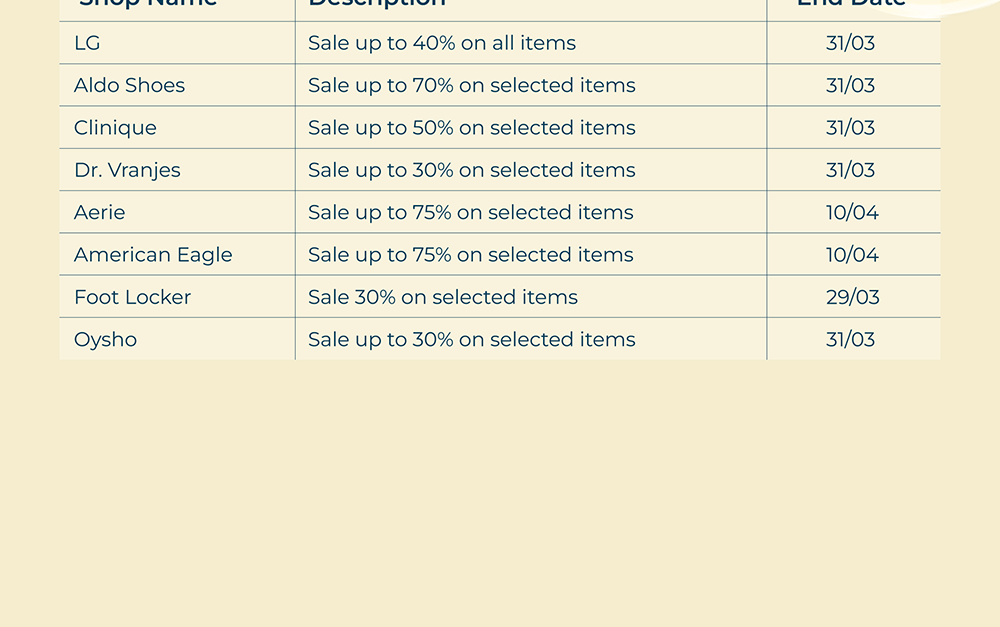Image resolution: width=1000 pixels, height=627 pixels.
Task: Click the 40% on all items description
Action: click(442, 43)
